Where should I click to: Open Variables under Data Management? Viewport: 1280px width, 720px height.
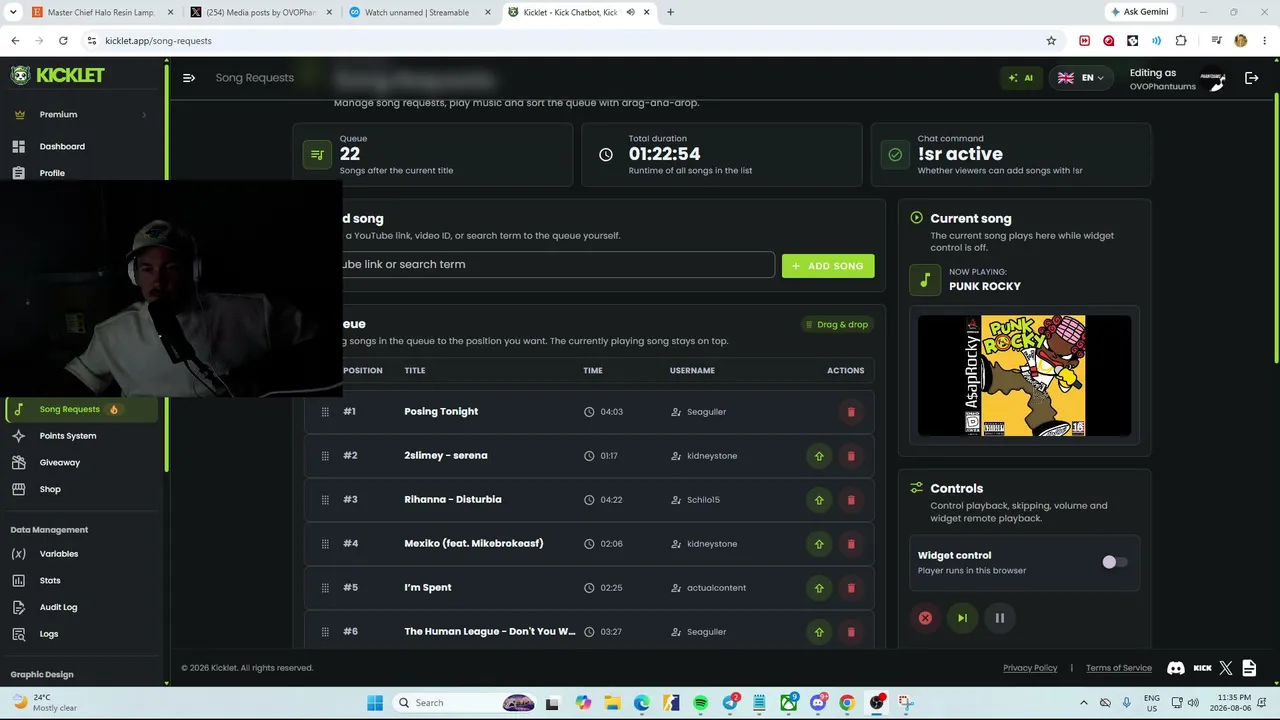click(80, 554)
